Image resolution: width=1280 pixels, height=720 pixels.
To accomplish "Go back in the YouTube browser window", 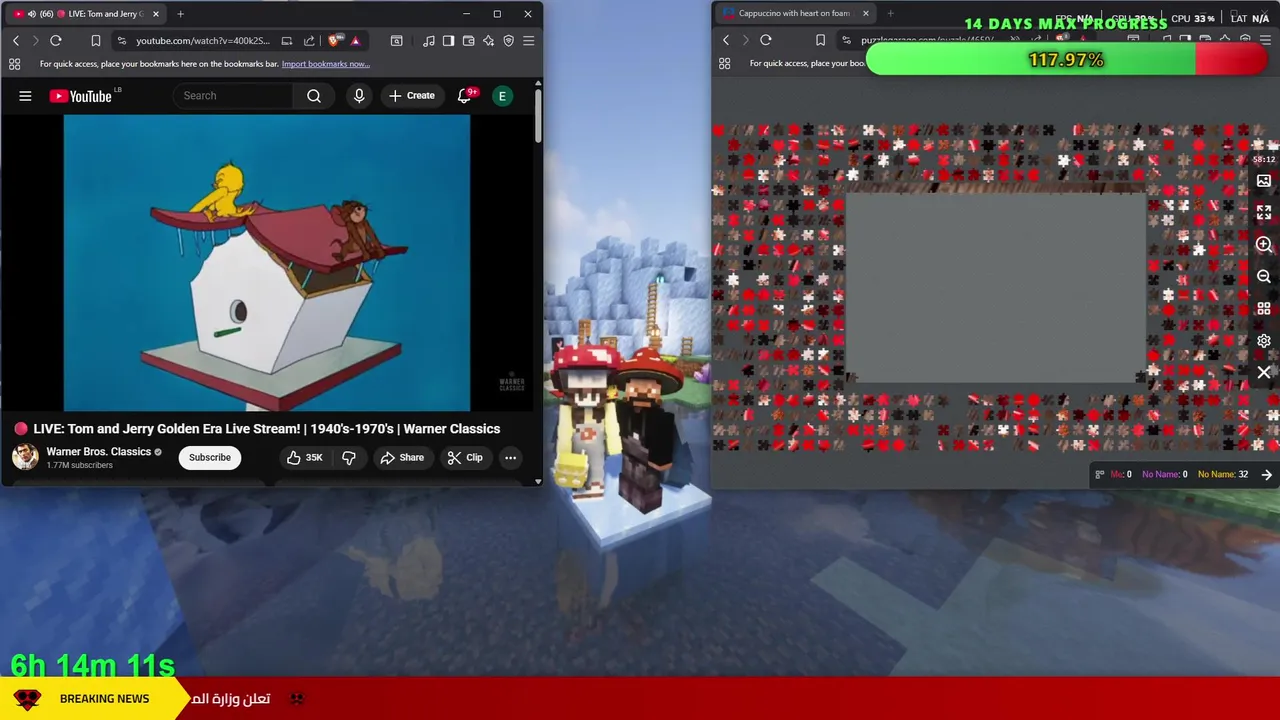I will coord(16,41).
